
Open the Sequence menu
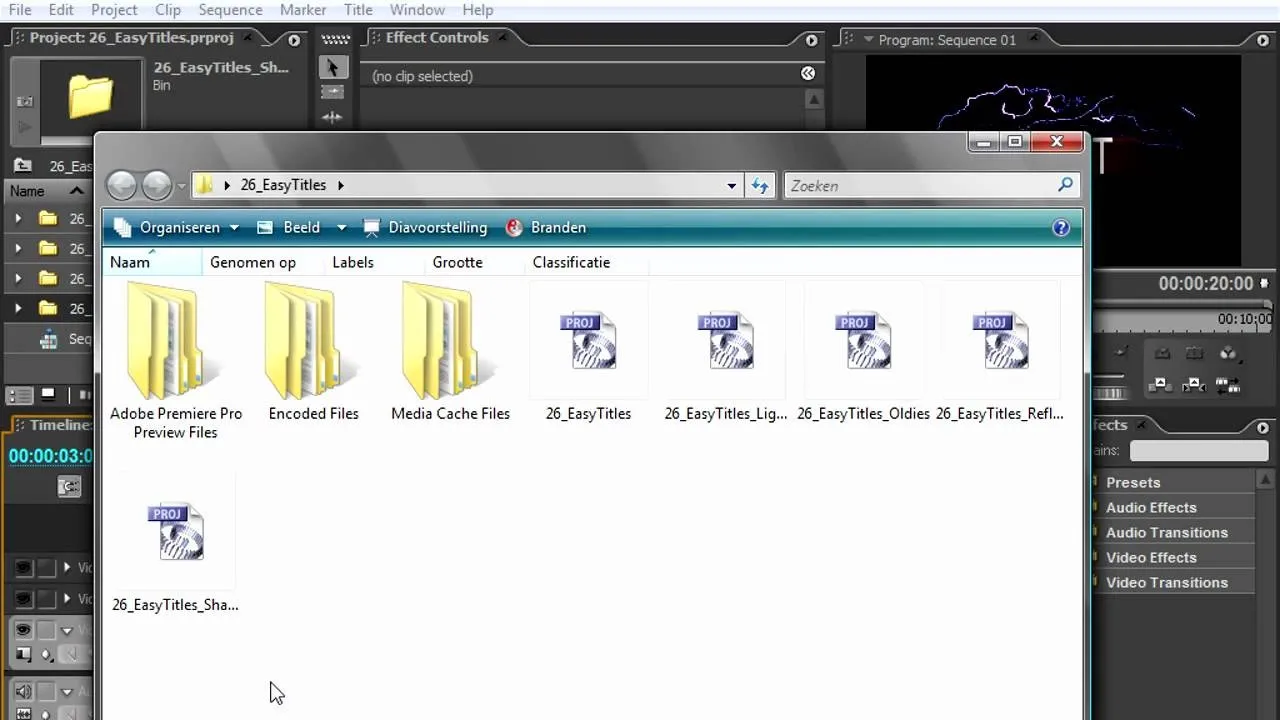[230, 10]
